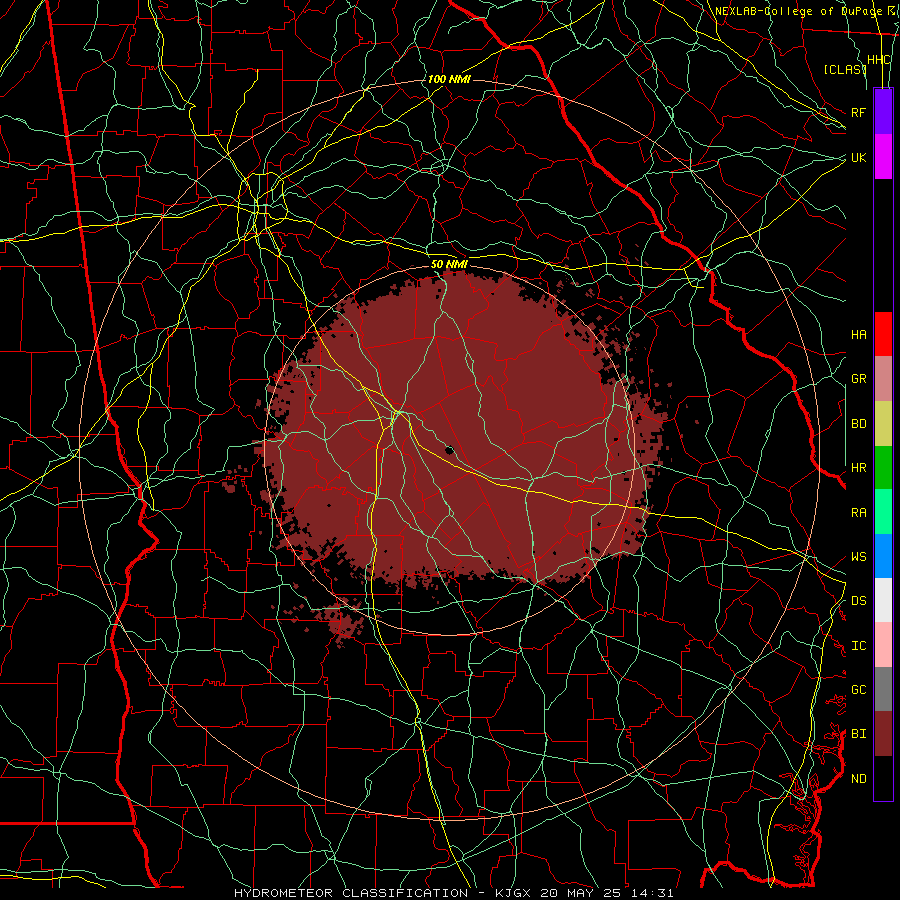Click the HR legend label
Screen dimensions: 900x900
[x=859, y=468]
